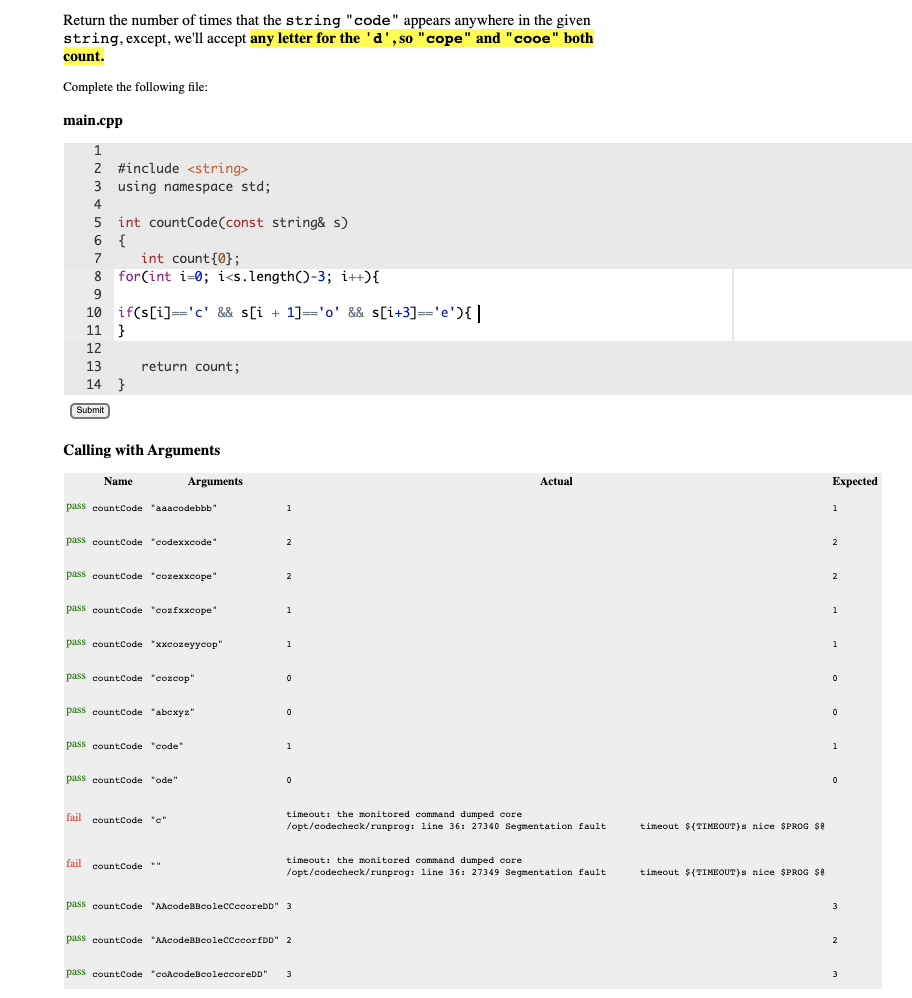
Task: Click line 13 containing return count
Action: (190, 366)
